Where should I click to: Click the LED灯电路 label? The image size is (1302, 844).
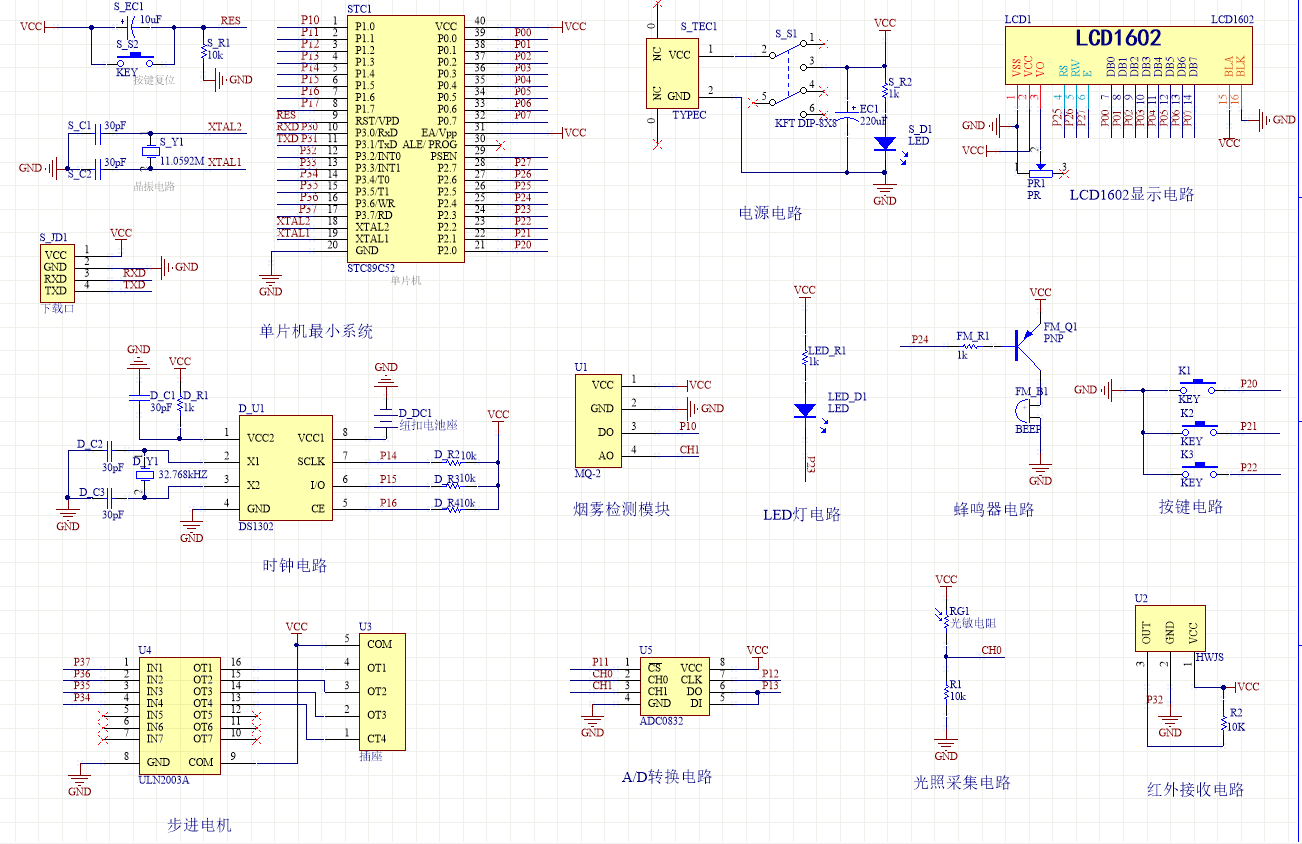tap(802, 514)
